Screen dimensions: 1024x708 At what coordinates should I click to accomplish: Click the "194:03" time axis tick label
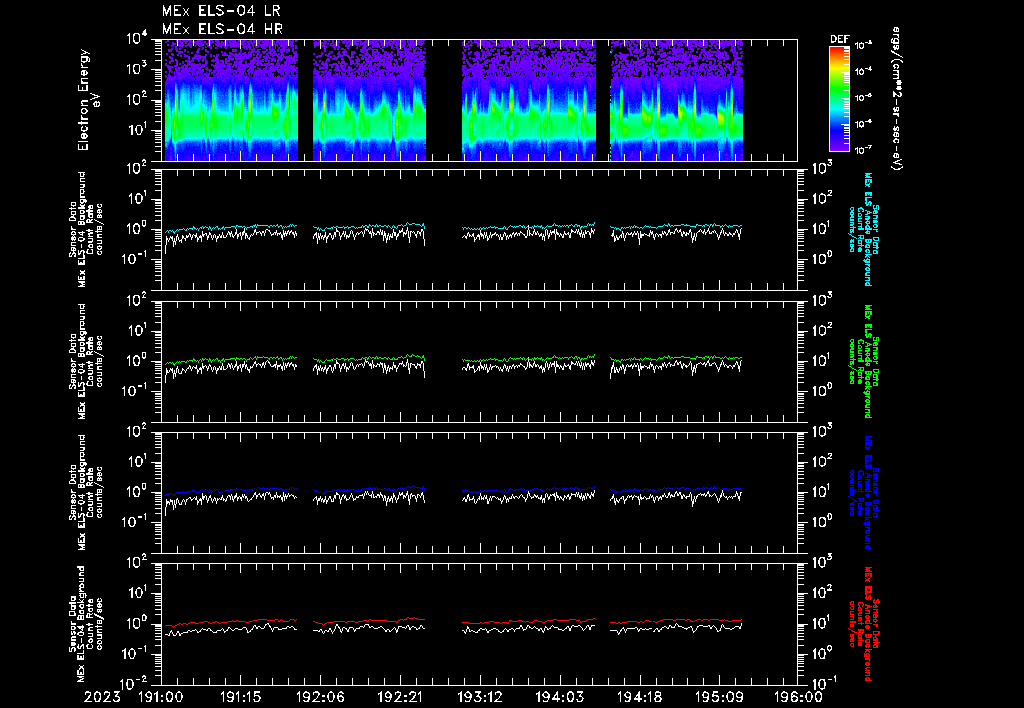559,697
